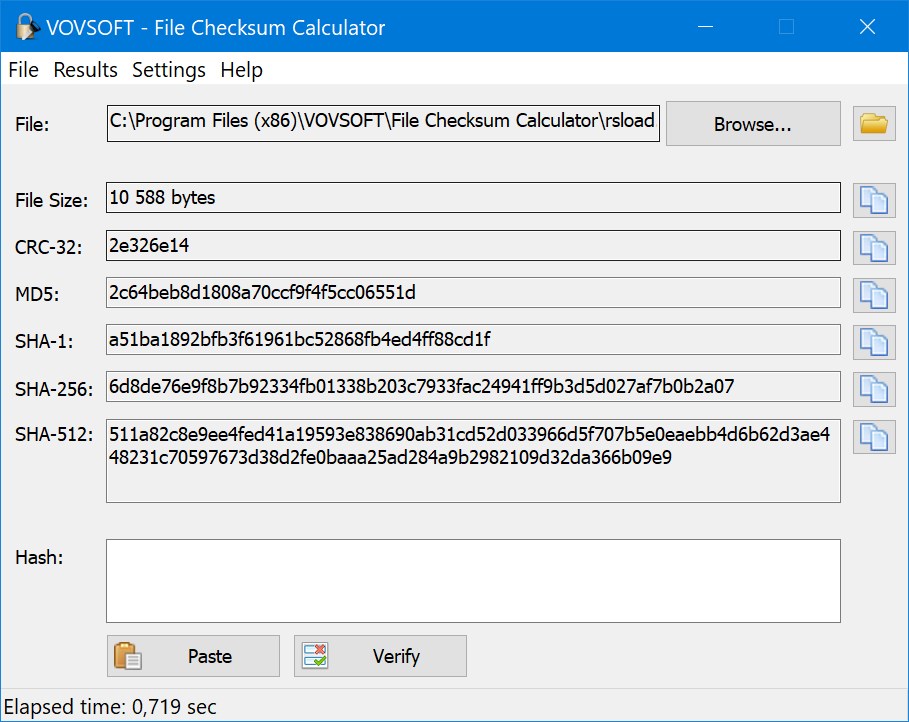Copy the MD5 hash
Viewport: 909px width, 722px height.
pos(874,295)
